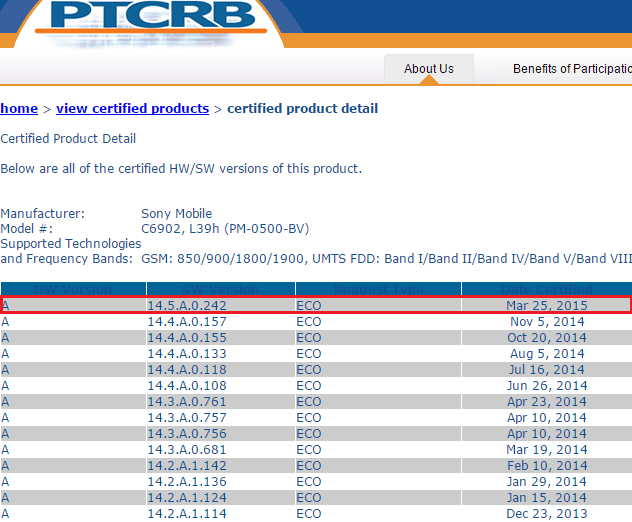Click the SW Version column header
This screenshot has width=632, height=522.
221,289
